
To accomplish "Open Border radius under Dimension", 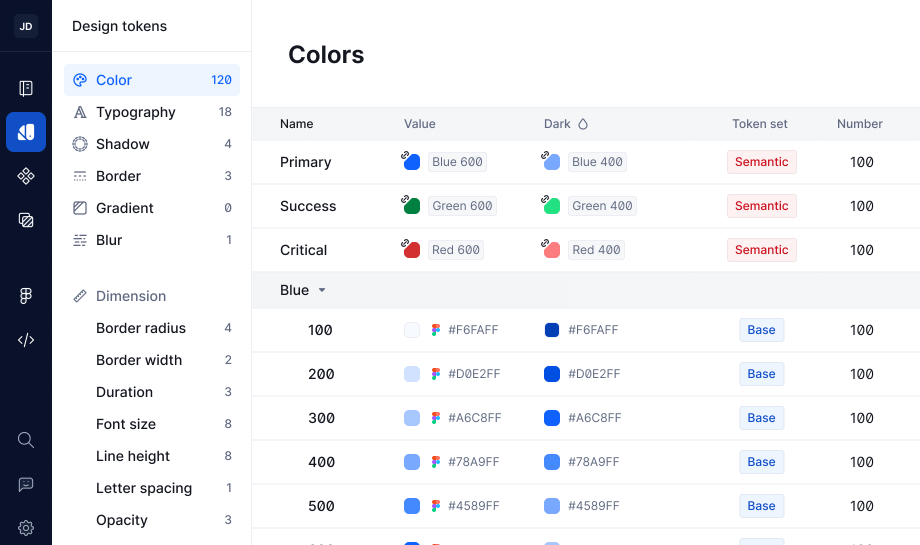I will [141, 328].
